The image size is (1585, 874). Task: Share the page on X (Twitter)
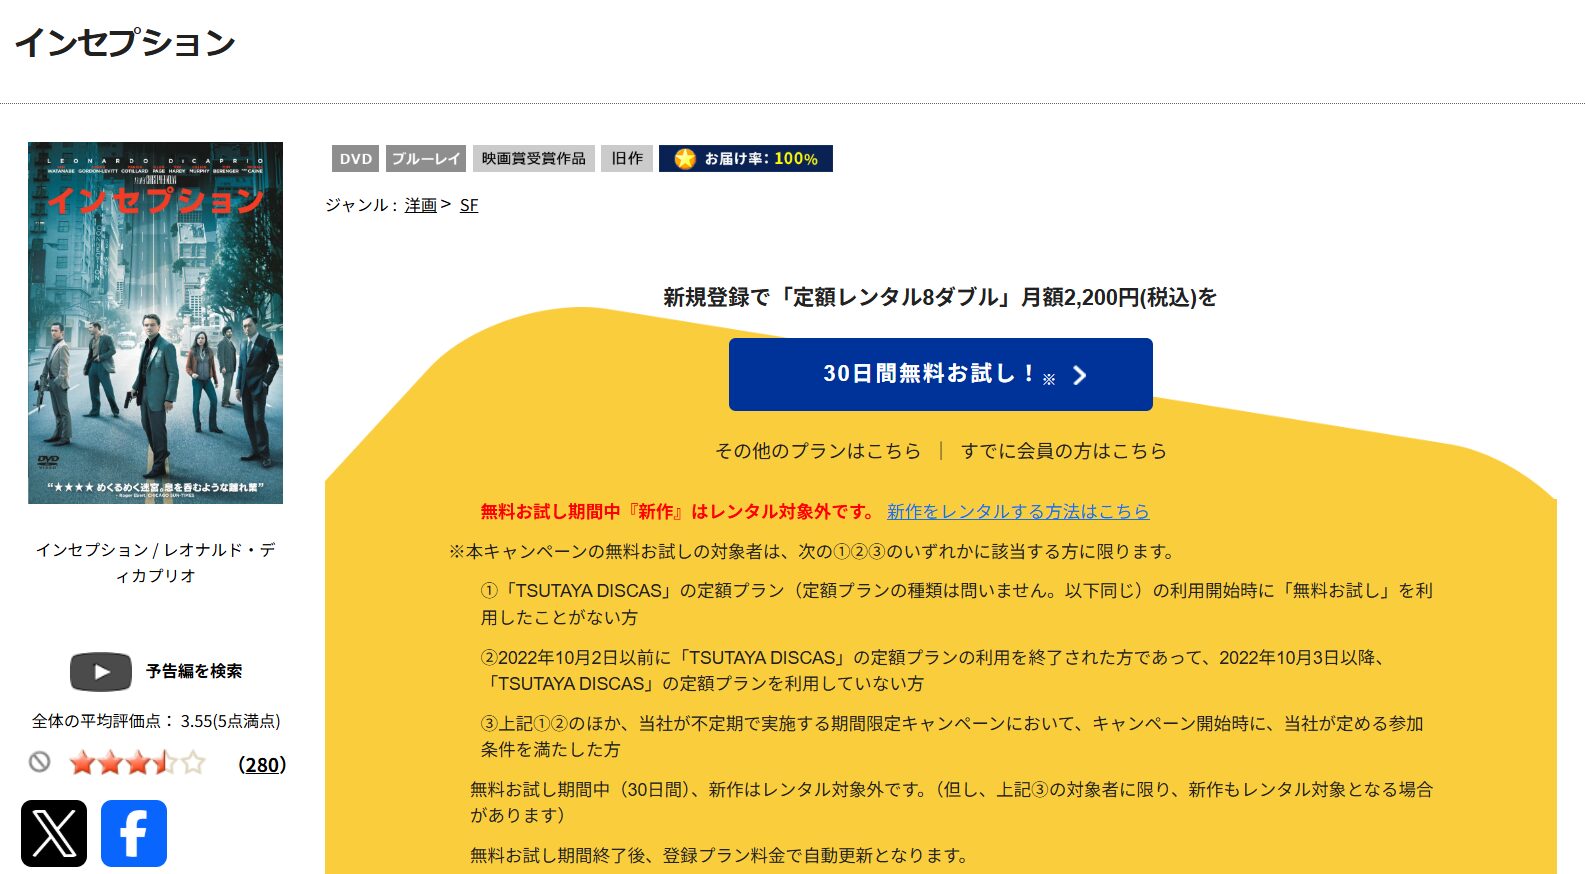click(54, 833)
